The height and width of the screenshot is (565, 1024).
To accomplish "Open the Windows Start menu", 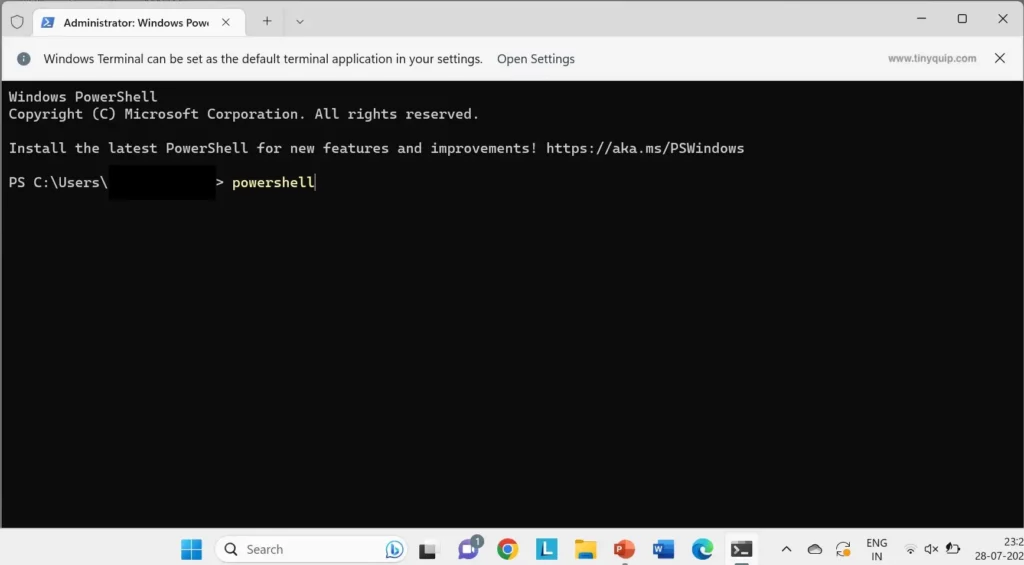I will [x=191, y=549].
